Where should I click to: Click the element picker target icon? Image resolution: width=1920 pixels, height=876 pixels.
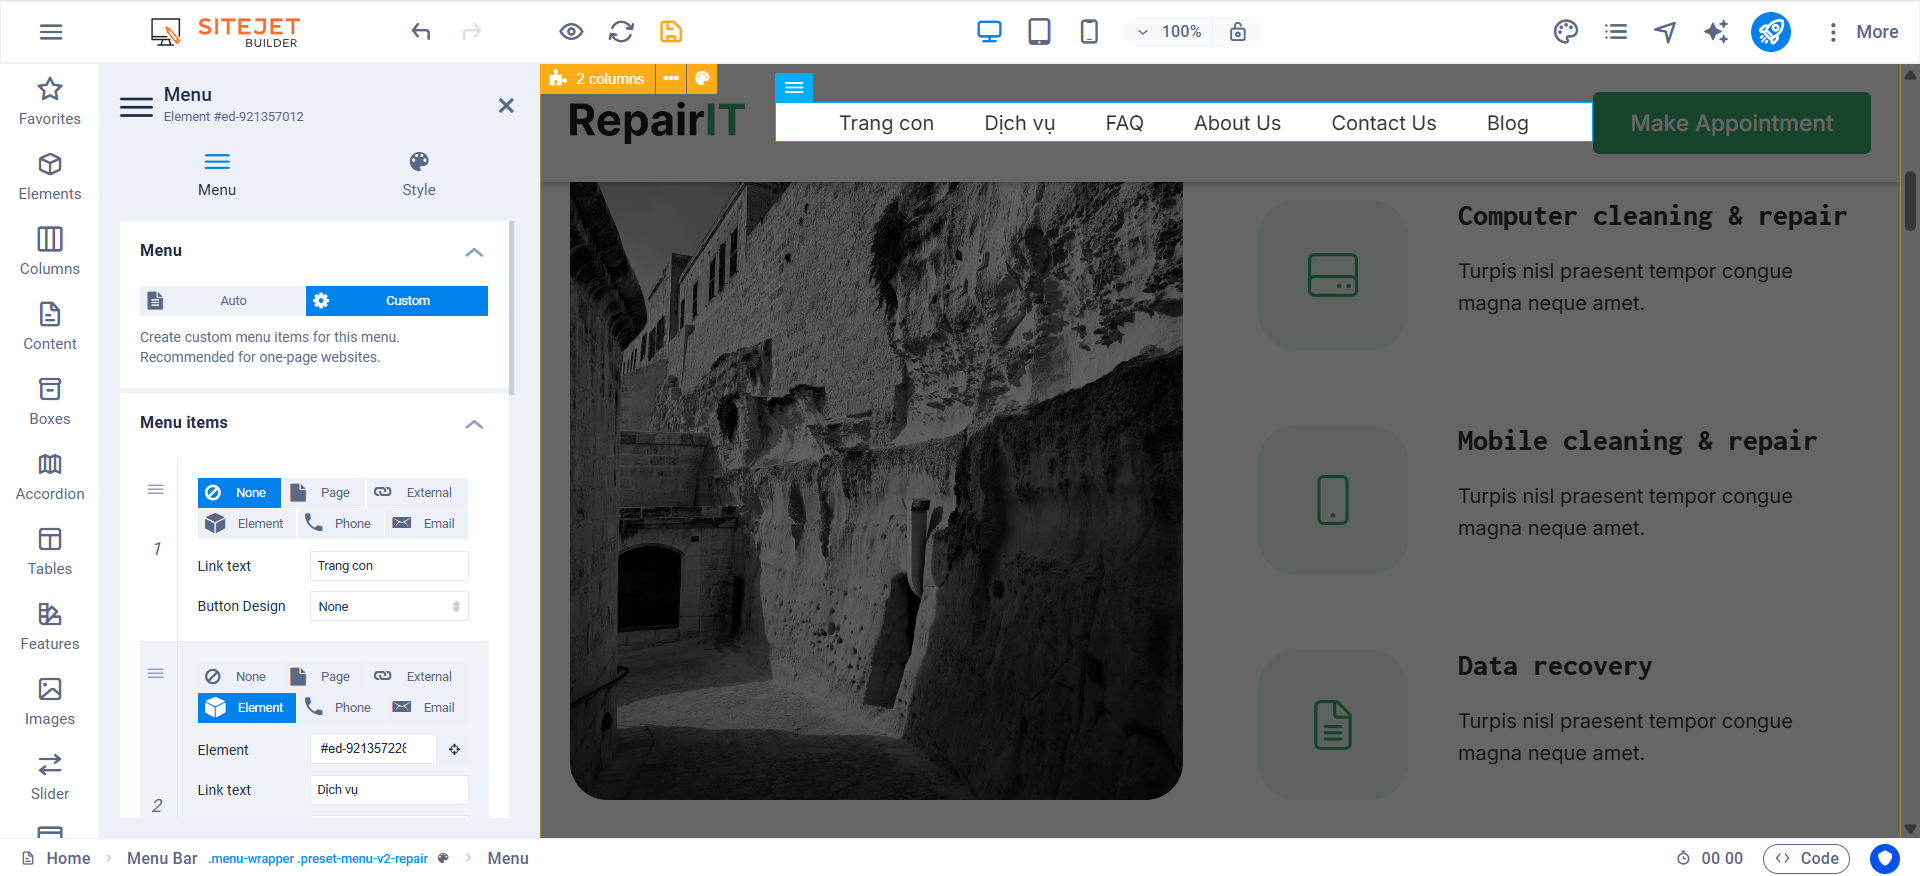(454, 749)
